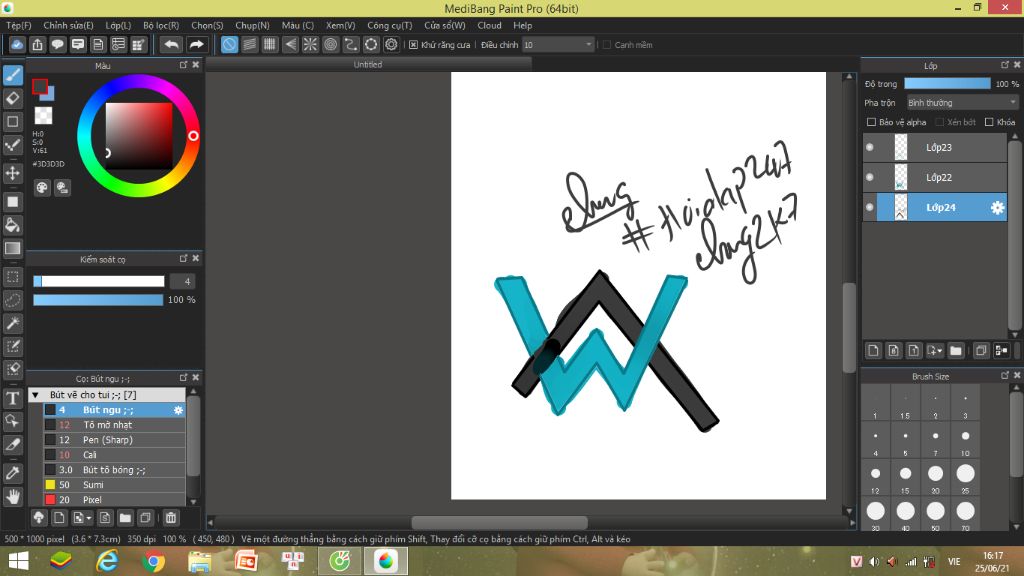The height and width of the screenshot is (576, 1024).
Task: Select brush Sumi
Action: (x=114, y=485)
